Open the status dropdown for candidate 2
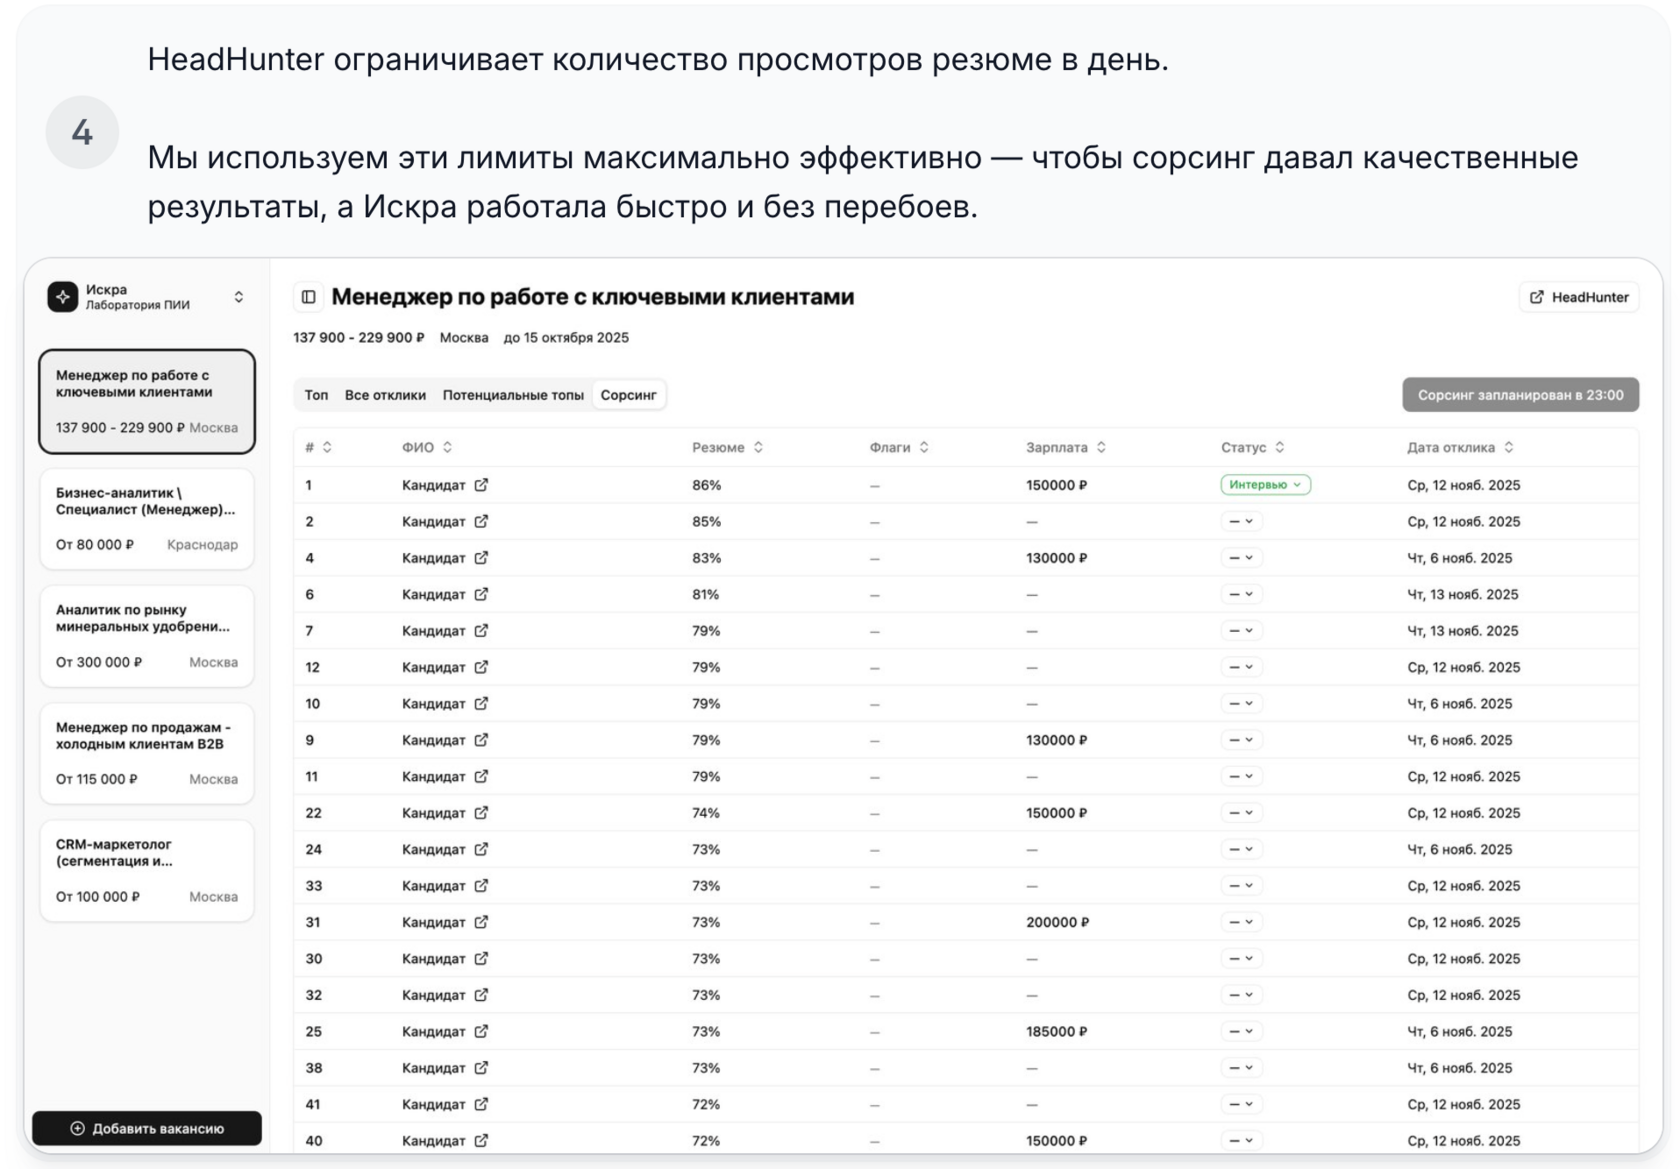This screenshot has width=1680, height=1169. click(x=1241, y=522)
